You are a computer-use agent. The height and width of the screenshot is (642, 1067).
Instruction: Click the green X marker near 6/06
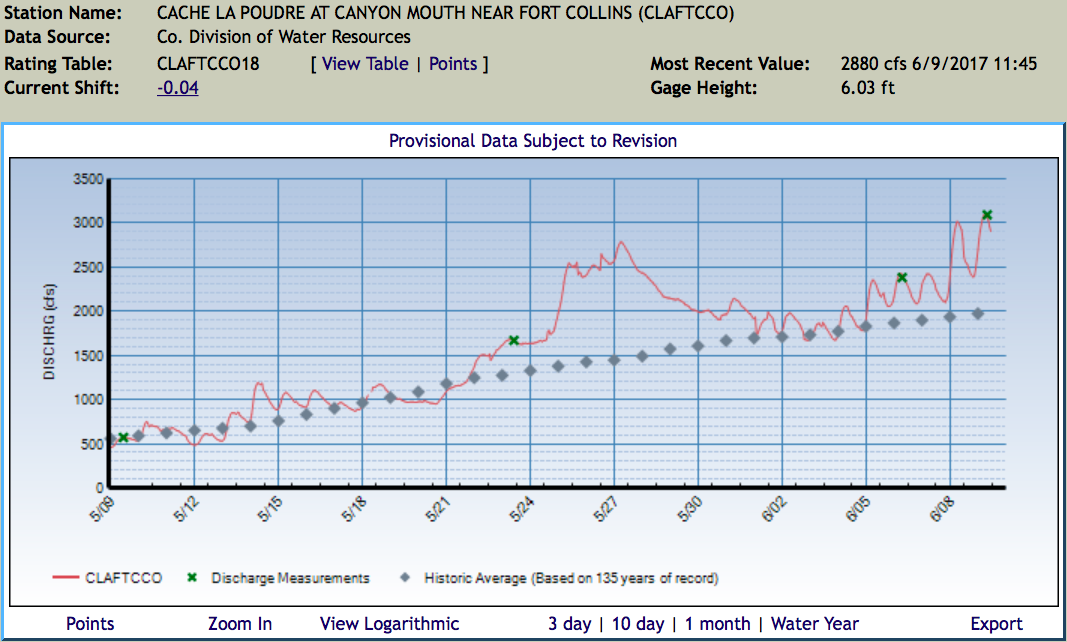coord(901,277)
